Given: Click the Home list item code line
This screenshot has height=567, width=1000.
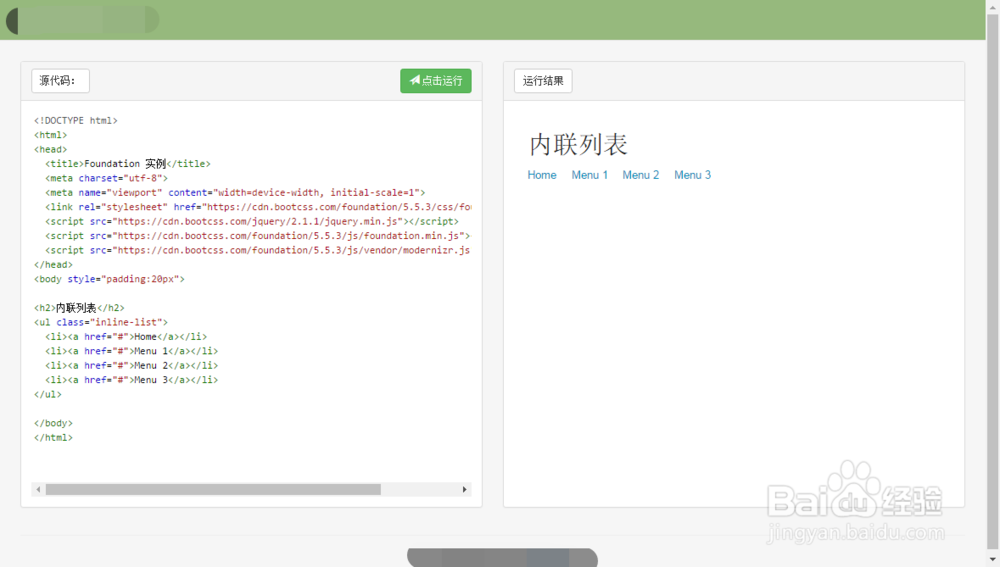Looking at the screenshot, I should click(x=126, y=337).
